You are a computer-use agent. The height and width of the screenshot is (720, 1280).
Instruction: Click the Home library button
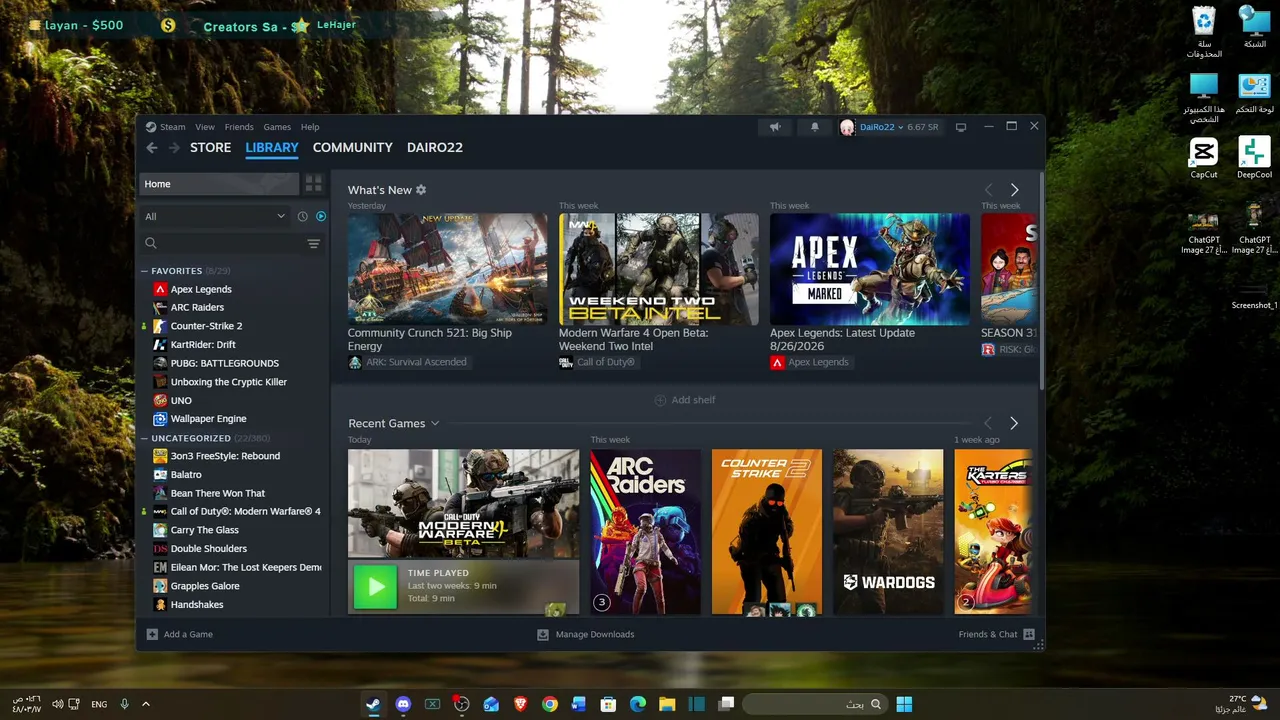[x=219, y=184]
